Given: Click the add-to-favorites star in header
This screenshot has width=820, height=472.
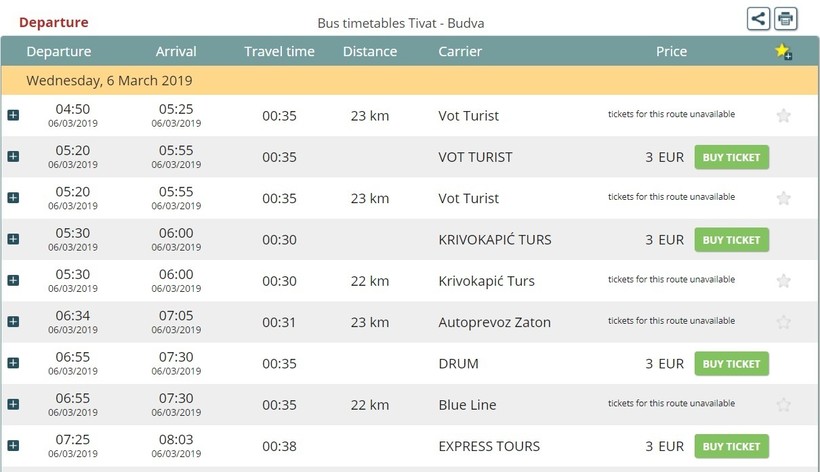Looking at the screenshot, I should coord(783,51).
